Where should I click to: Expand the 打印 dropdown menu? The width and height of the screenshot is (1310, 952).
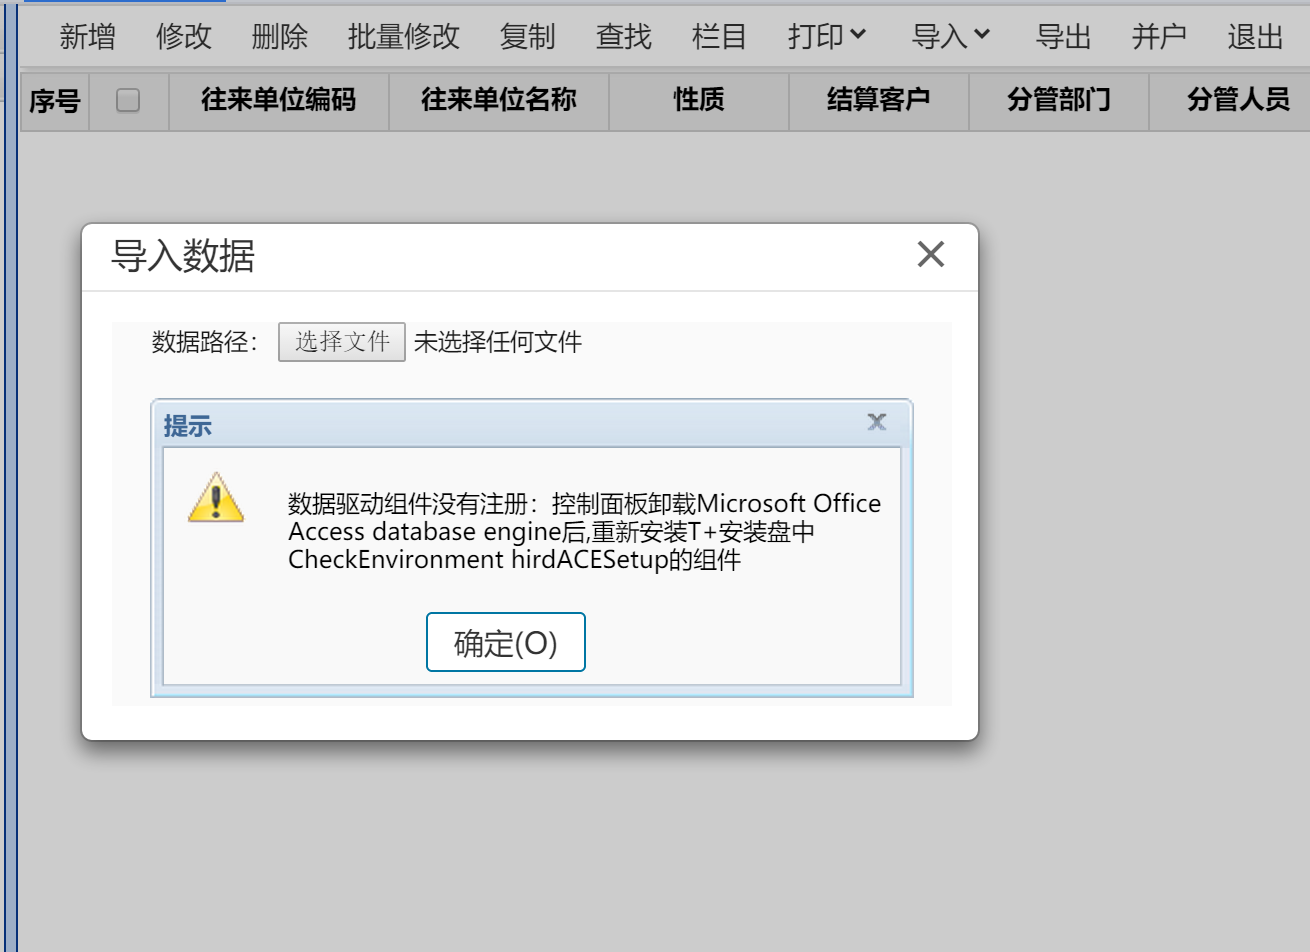coord(827,37)
